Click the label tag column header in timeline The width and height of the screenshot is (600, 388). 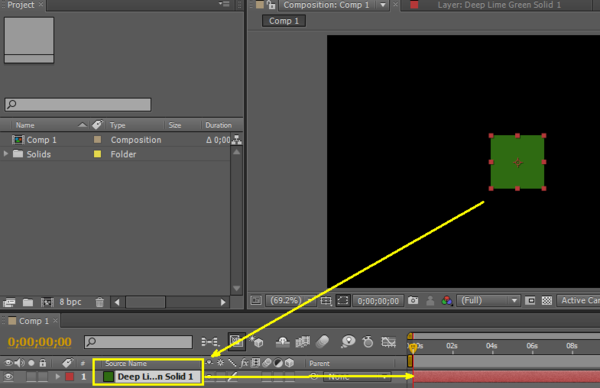tap(67, 362)
